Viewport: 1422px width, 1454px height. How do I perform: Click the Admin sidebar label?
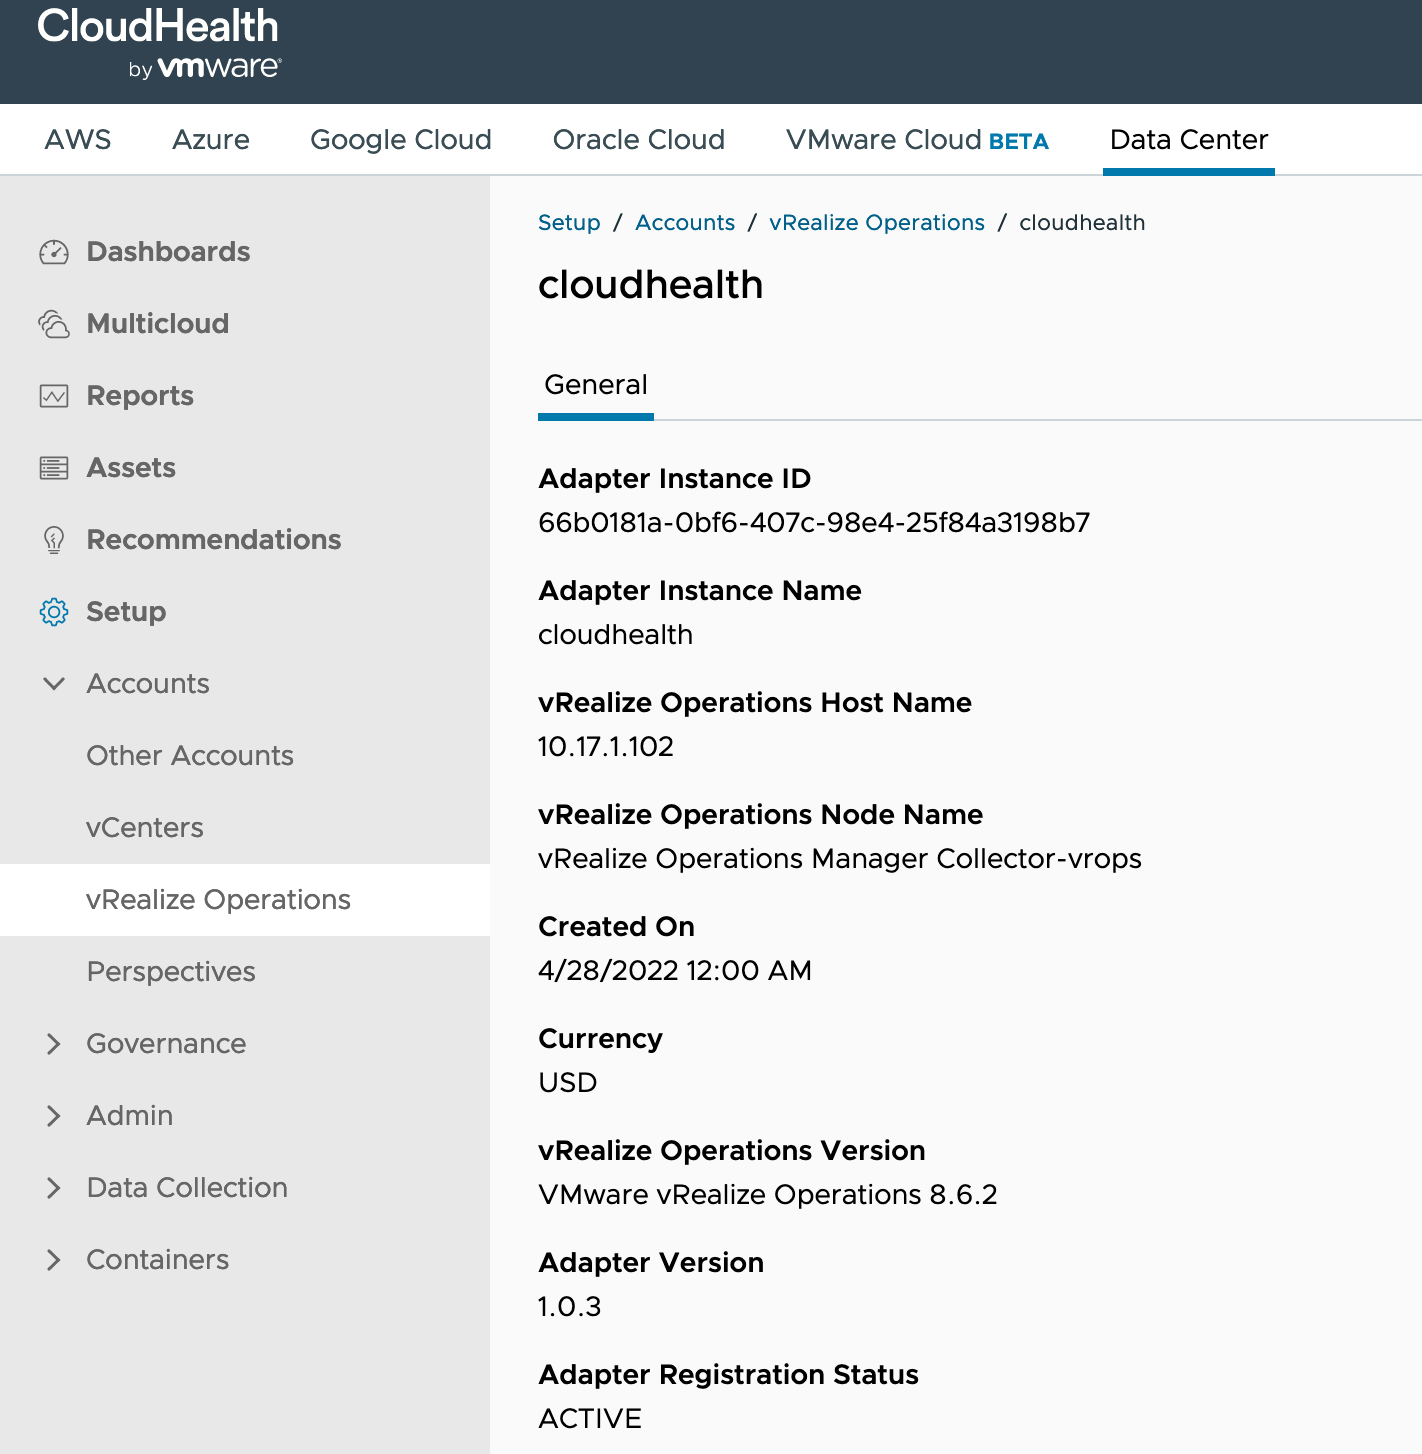pyautogui.click(x=130, y=1116)
